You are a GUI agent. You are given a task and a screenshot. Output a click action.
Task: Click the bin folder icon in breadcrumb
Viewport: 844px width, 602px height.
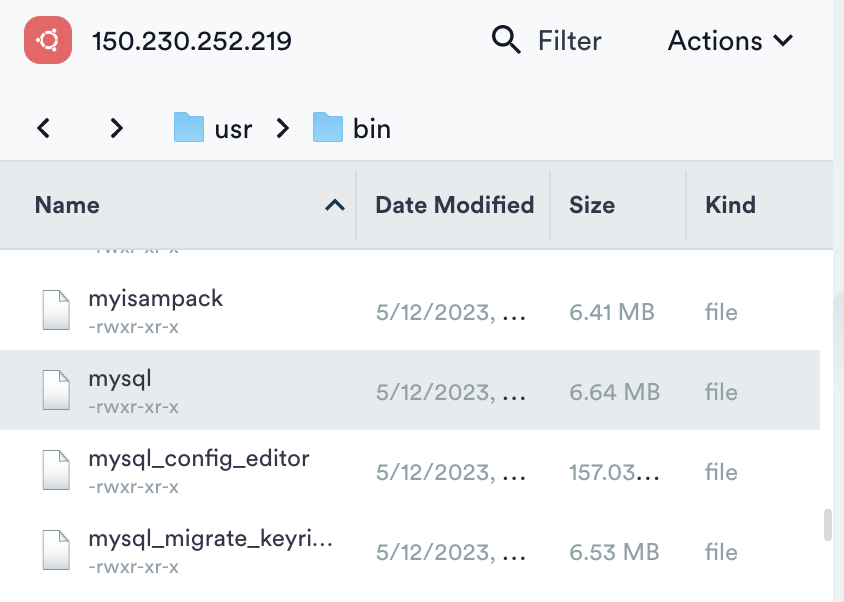[x=328, y=127]
